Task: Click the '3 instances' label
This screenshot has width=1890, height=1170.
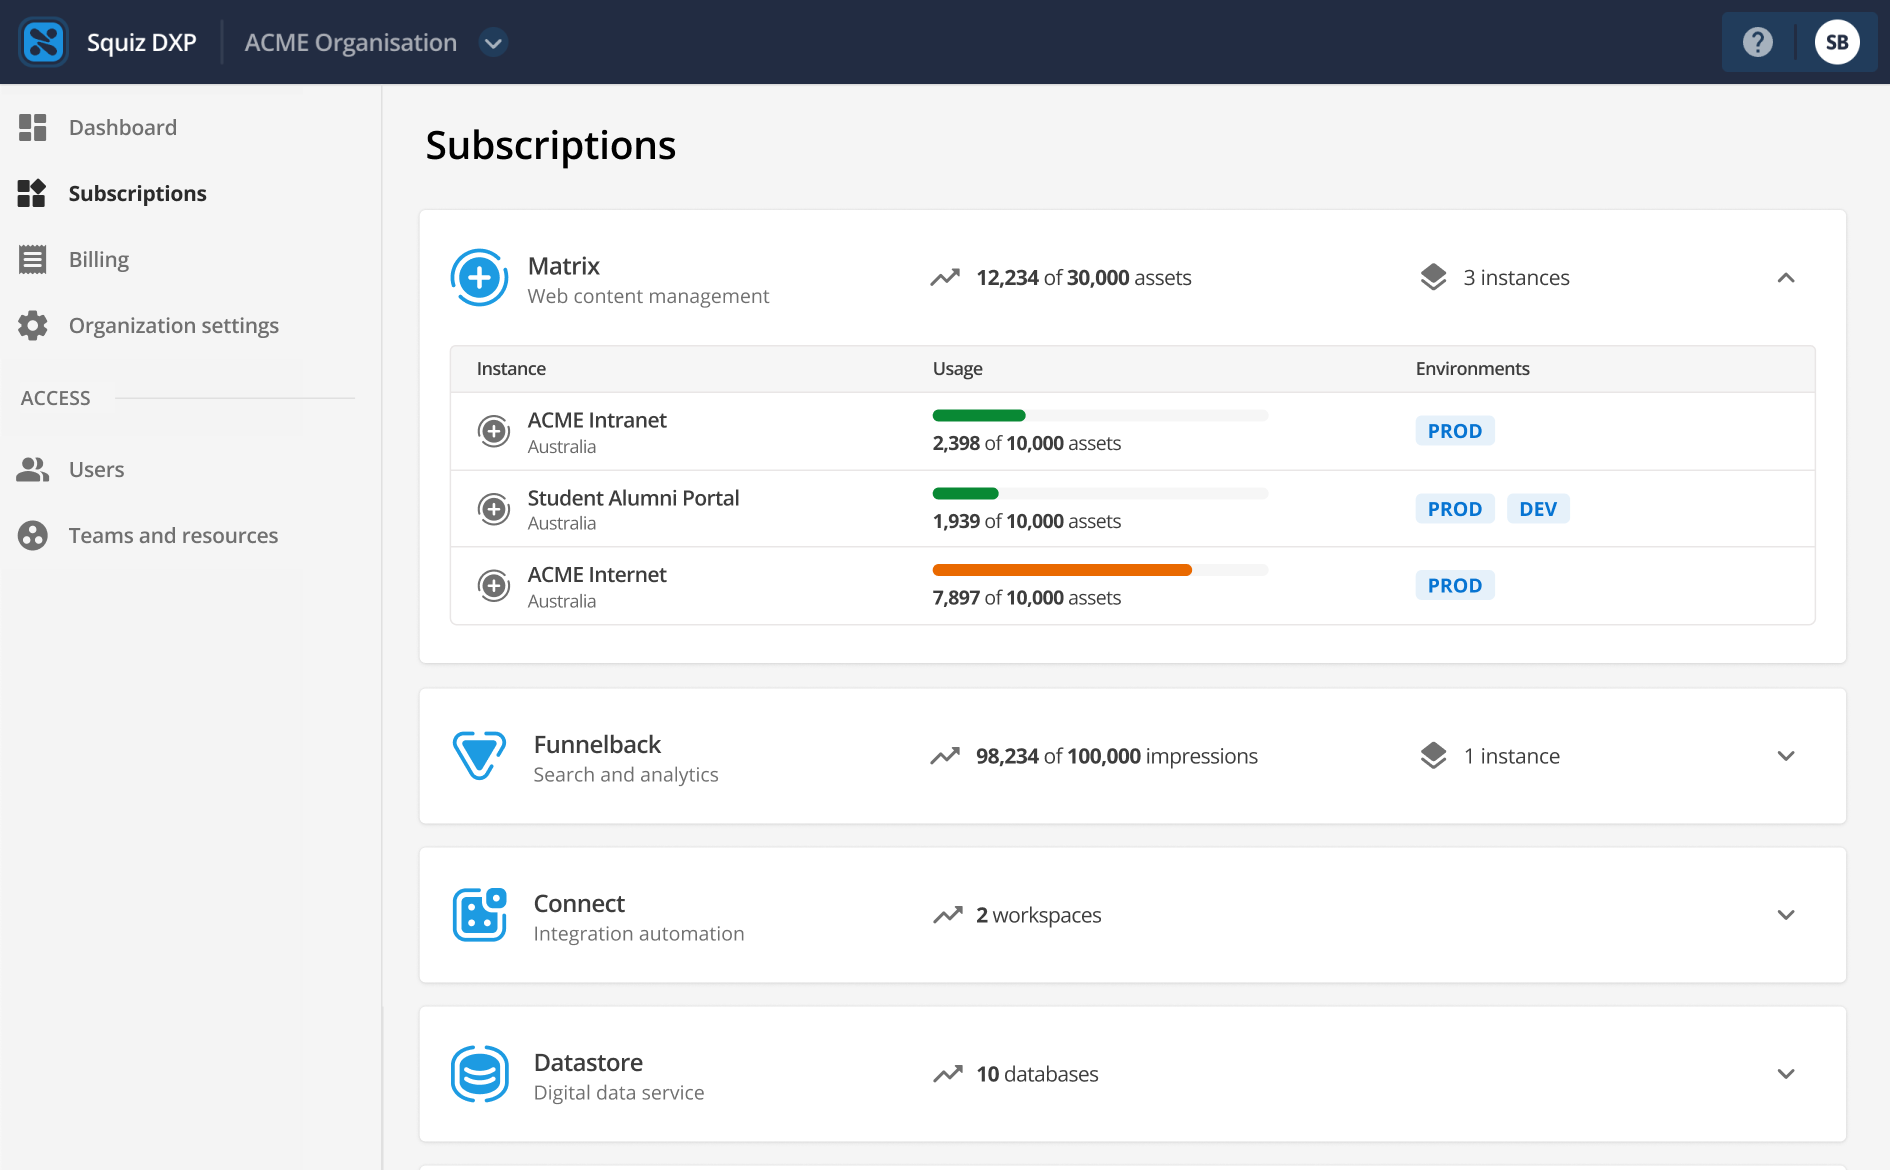Action: (x=1516, y=278)
